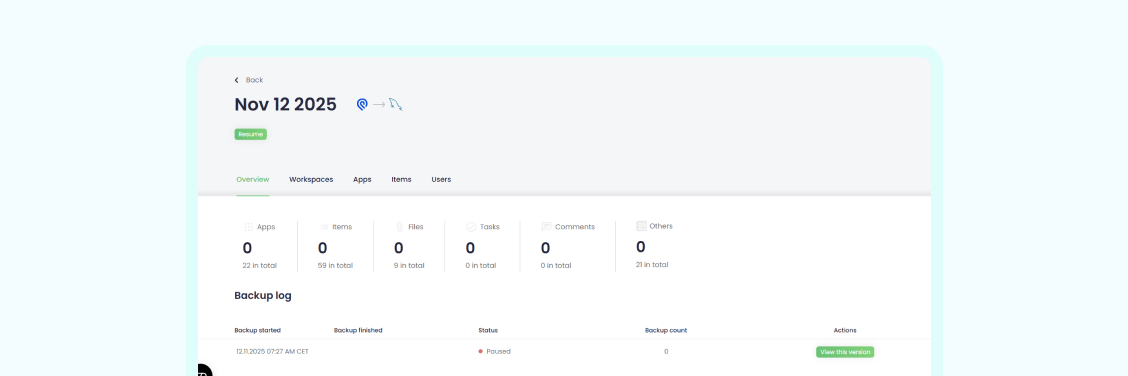Viewport: 1128px width, 376px height.
Task: Click the MySQL destination dolphin icon
Action: tap(395, 105)
